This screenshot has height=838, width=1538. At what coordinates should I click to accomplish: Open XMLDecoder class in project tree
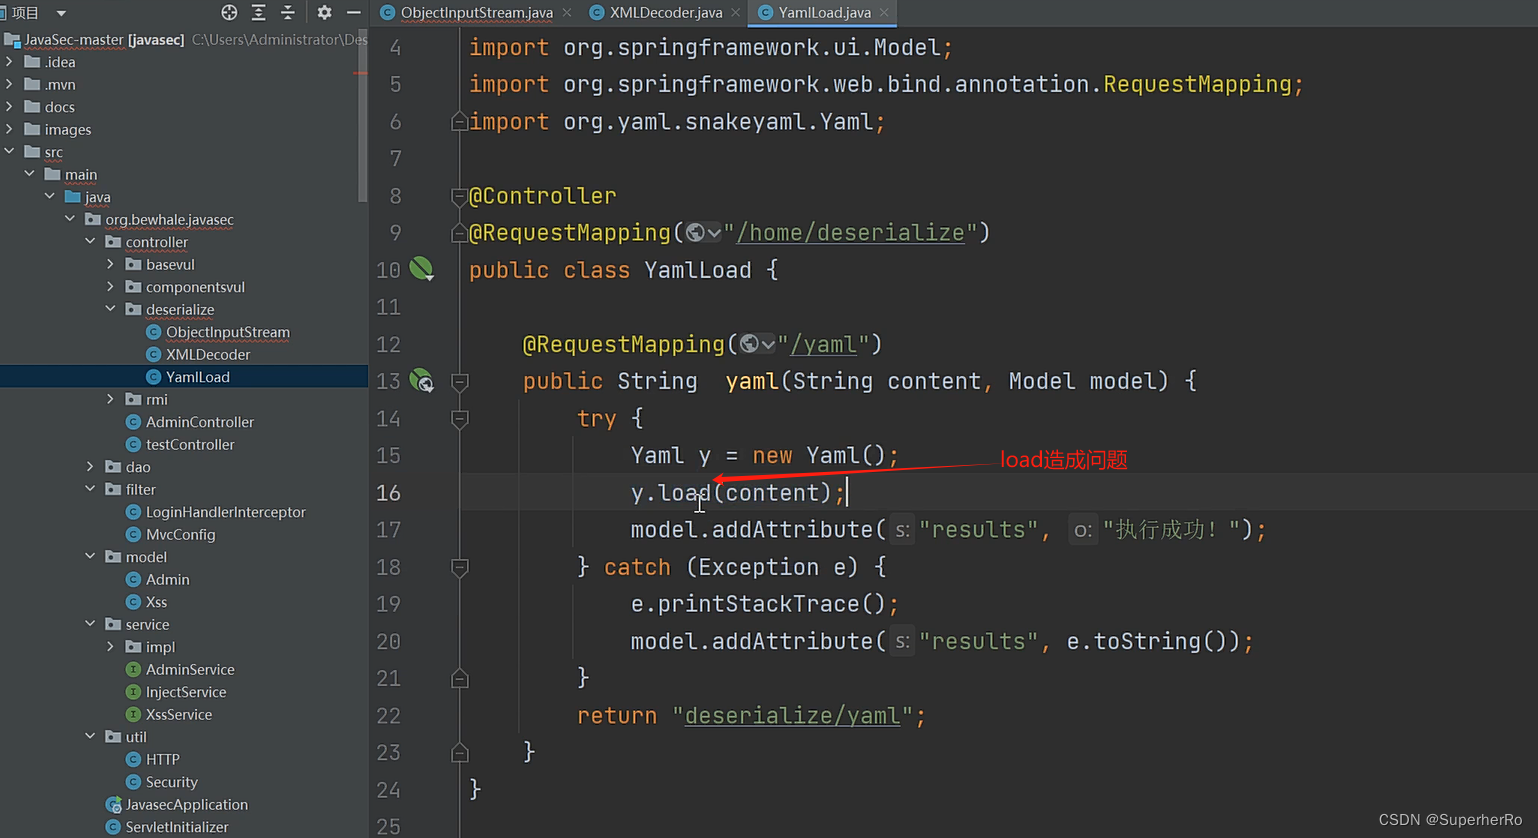[208, 354]
